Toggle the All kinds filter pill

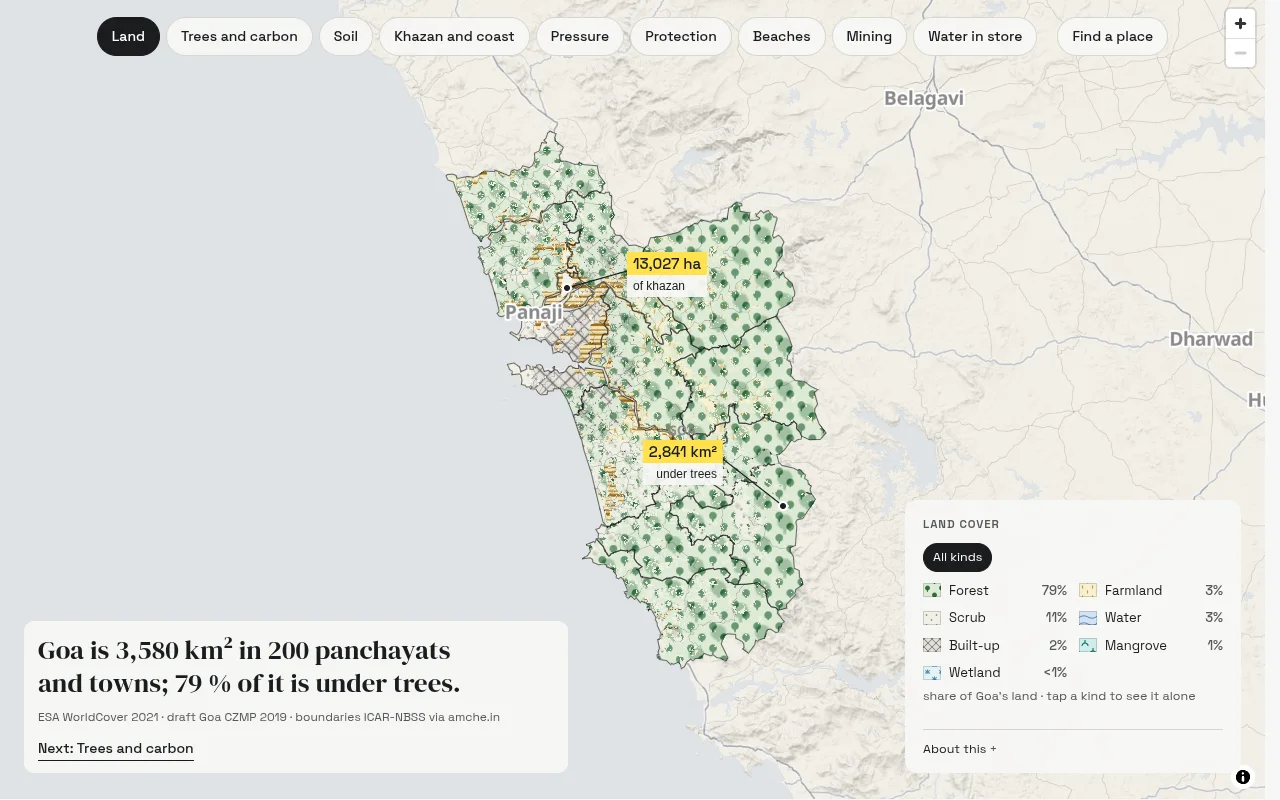[x=957, y=557]
